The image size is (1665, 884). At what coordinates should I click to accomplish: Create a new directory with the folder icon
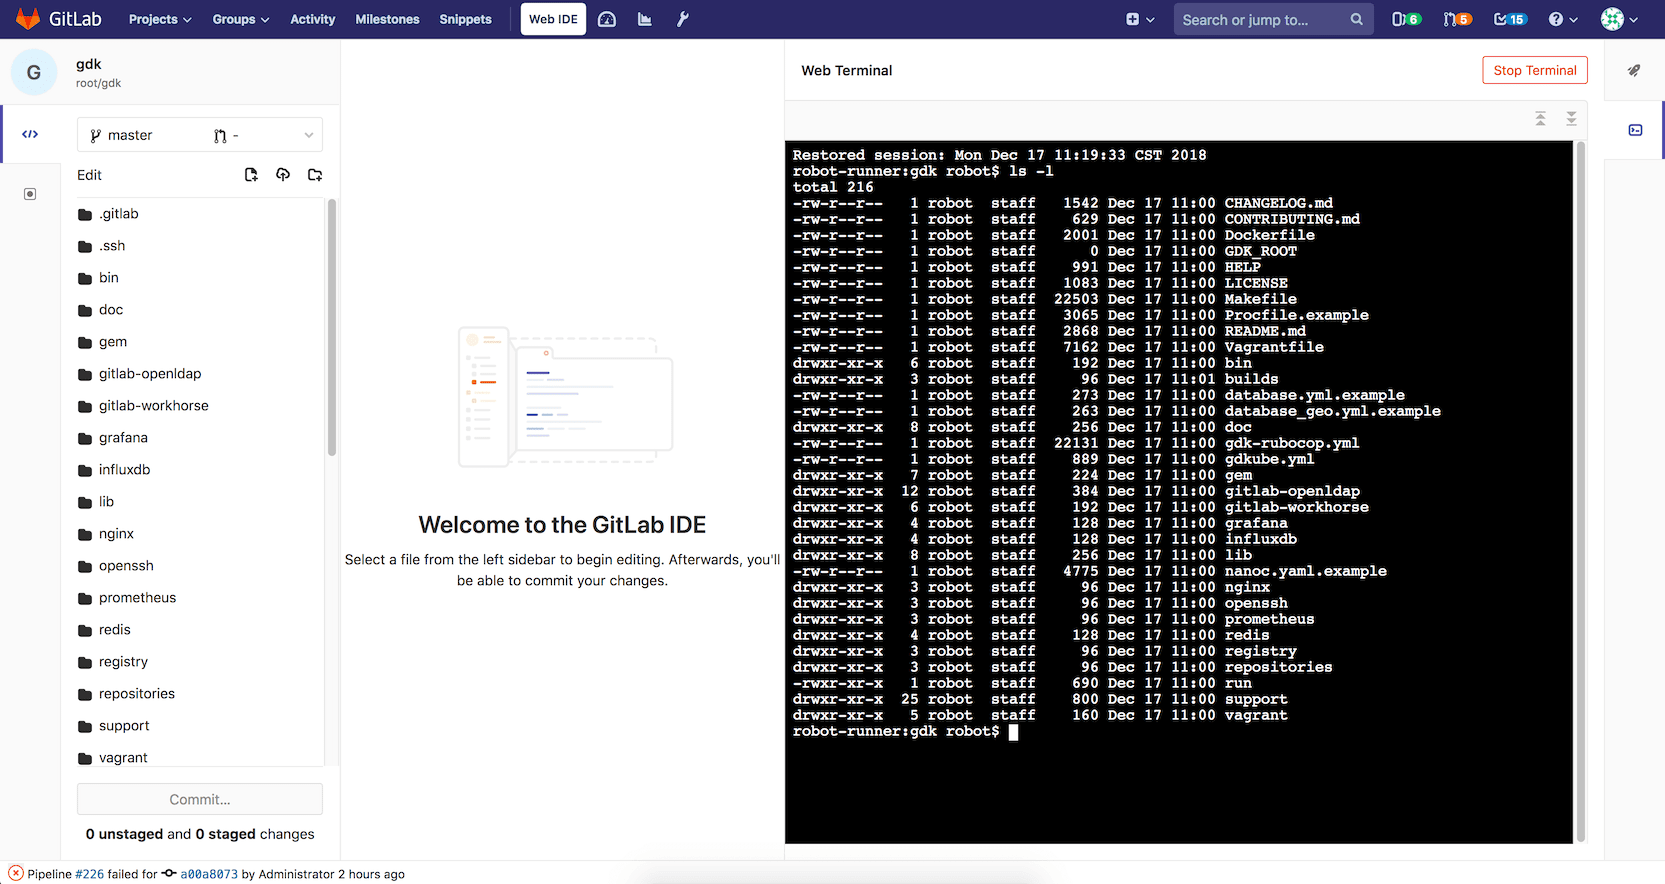click(x=315, y=175)
